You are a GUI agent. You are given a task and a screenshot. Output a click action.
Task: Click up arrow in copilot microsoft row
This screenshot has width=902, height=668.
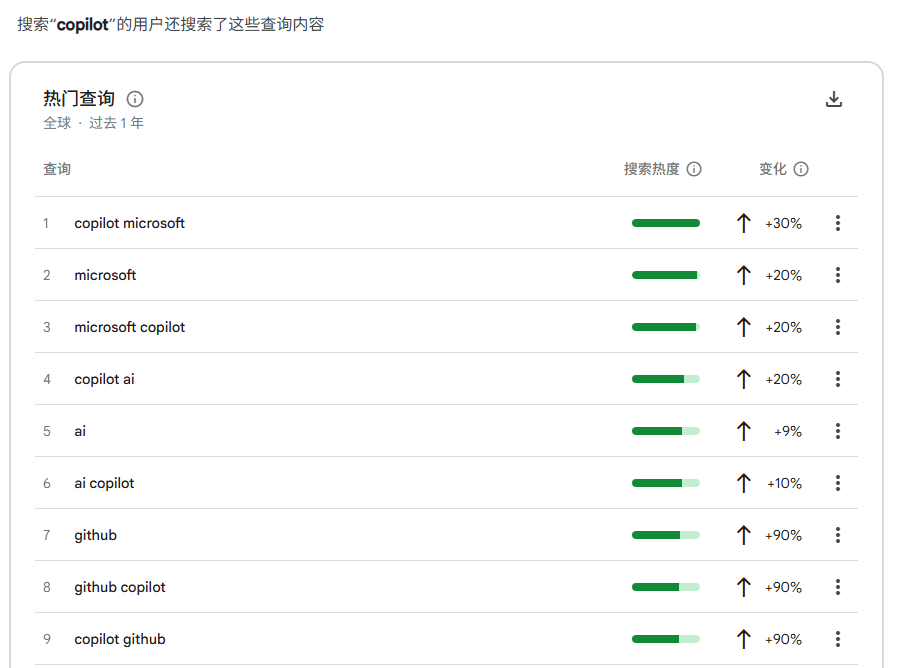tap(743, 223)
